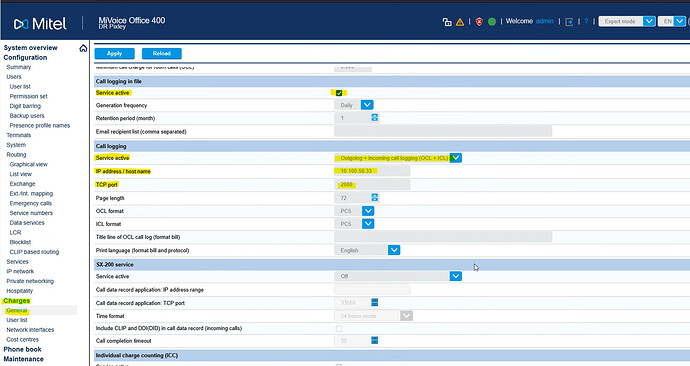Viewport: 690px width, 366px height.
Task: Open the Expert mode dropdown
Action: (627, 21)
